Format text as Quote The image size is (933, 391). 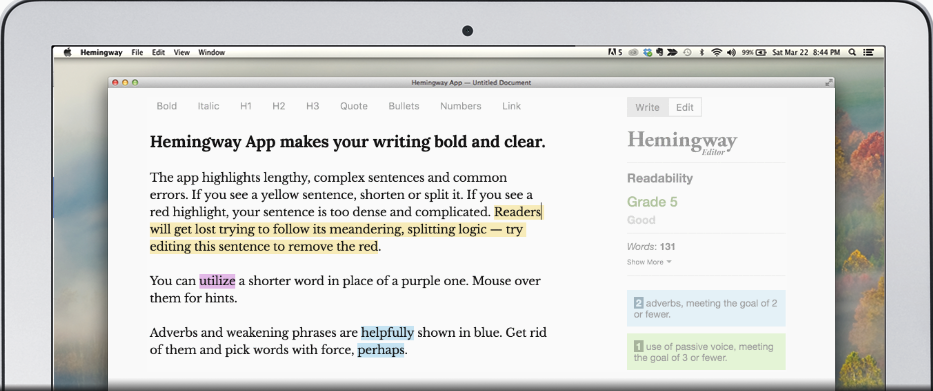click(353, 106)
